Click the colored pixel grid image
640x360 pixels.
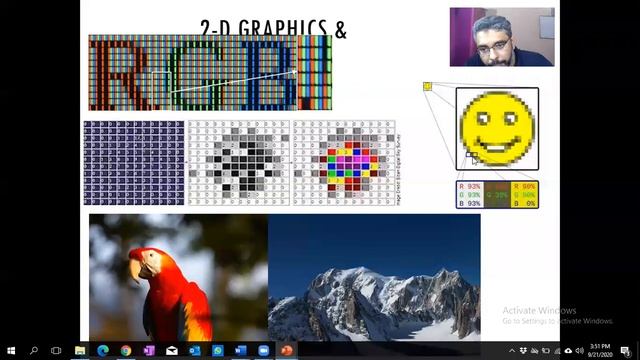(344, 163)
